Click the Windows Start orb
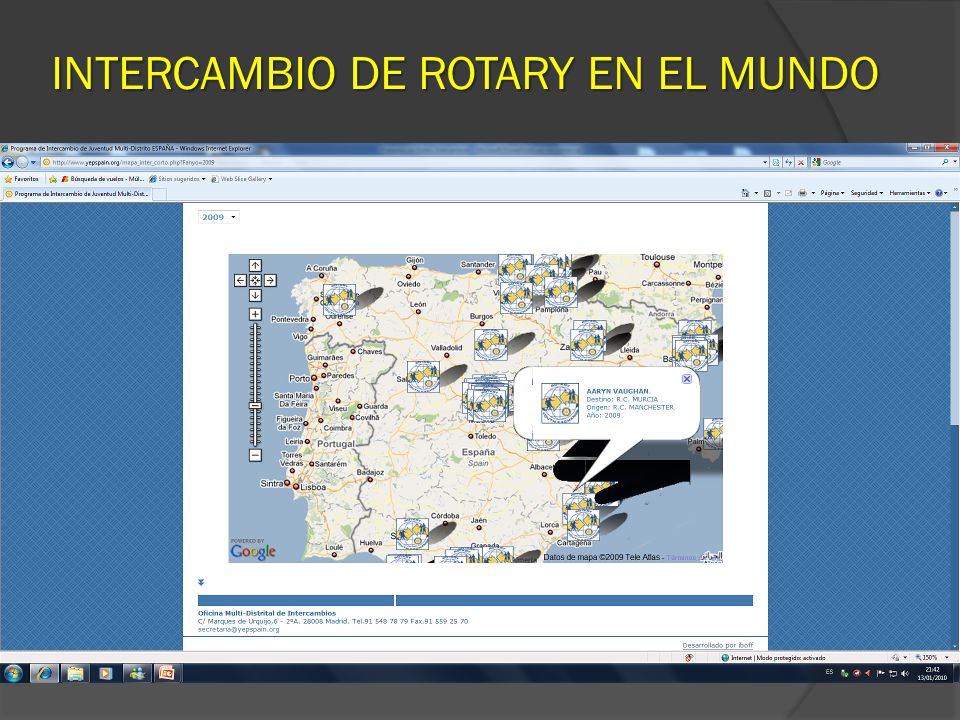The image size is (960, 720). 13,673
